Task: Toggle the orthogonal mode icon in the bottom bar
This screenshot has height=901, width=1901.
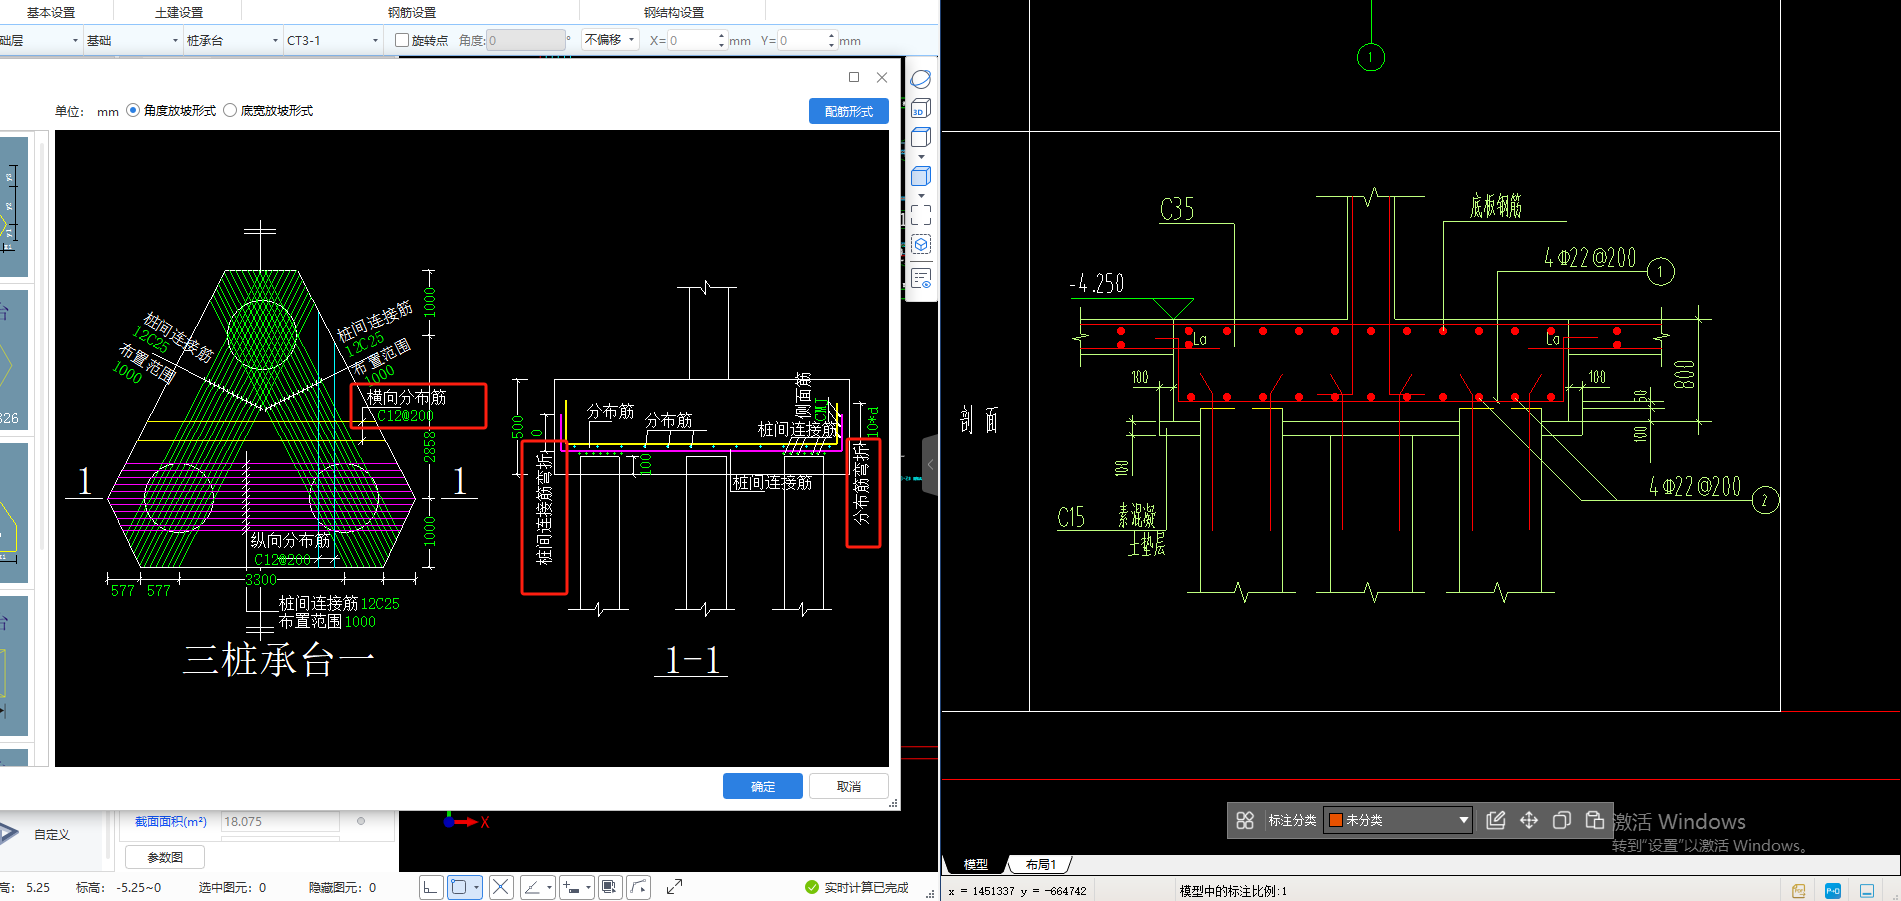Action: [x=431, y=887]
